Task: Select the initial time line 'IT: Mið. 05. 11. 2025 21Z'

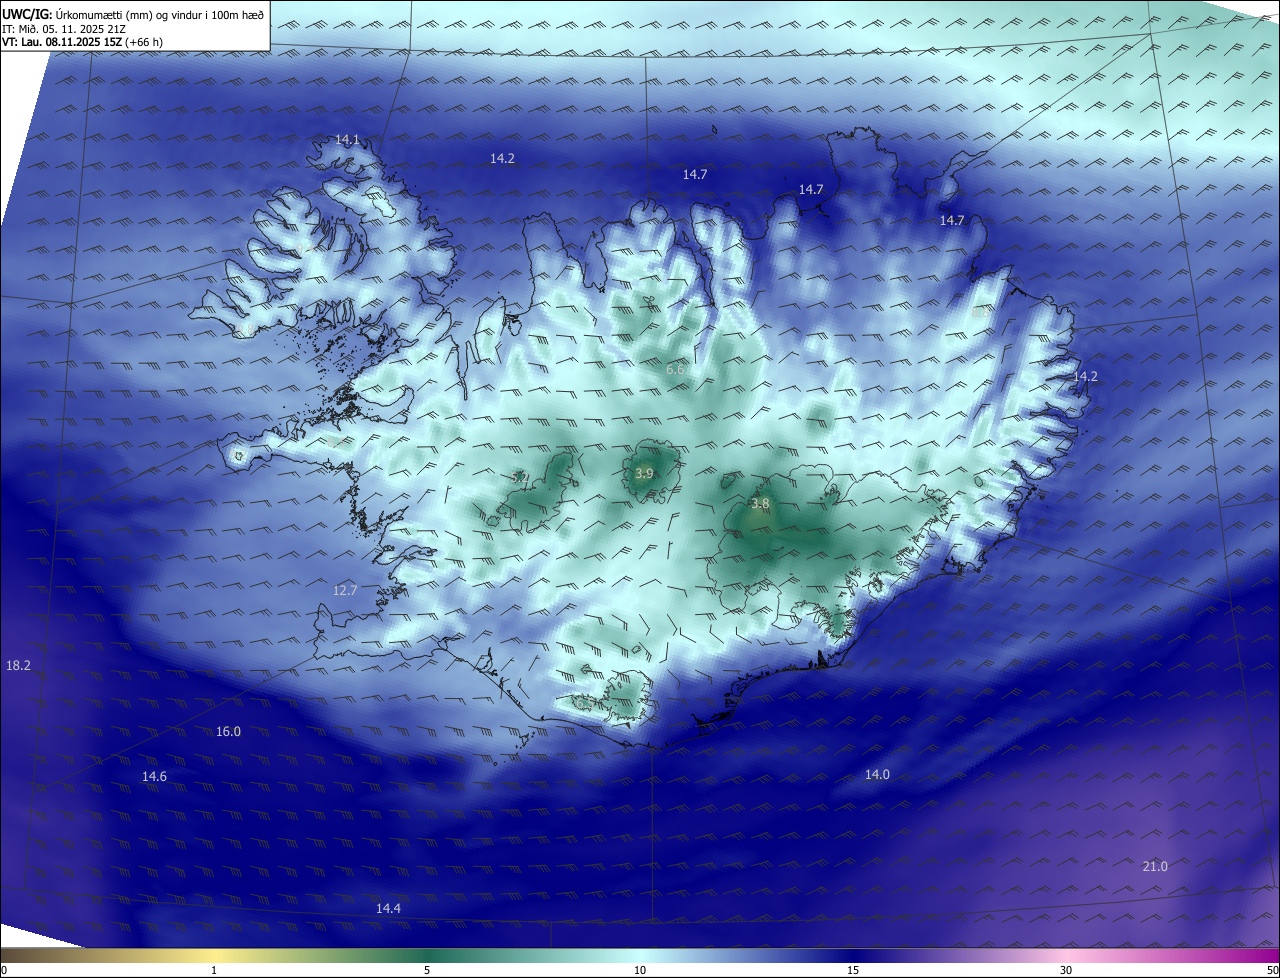Action: coord(63,29)
